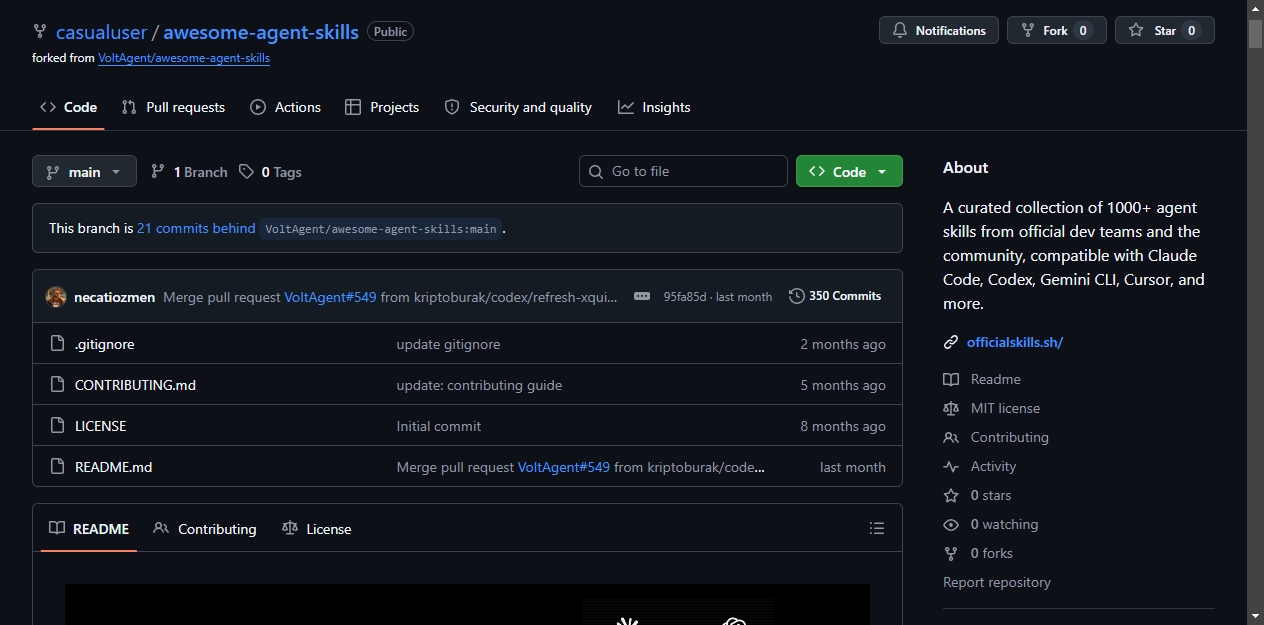Click the 'Initial commit' message
Viewport: 1264px width, 625px height.
point(439,426)
